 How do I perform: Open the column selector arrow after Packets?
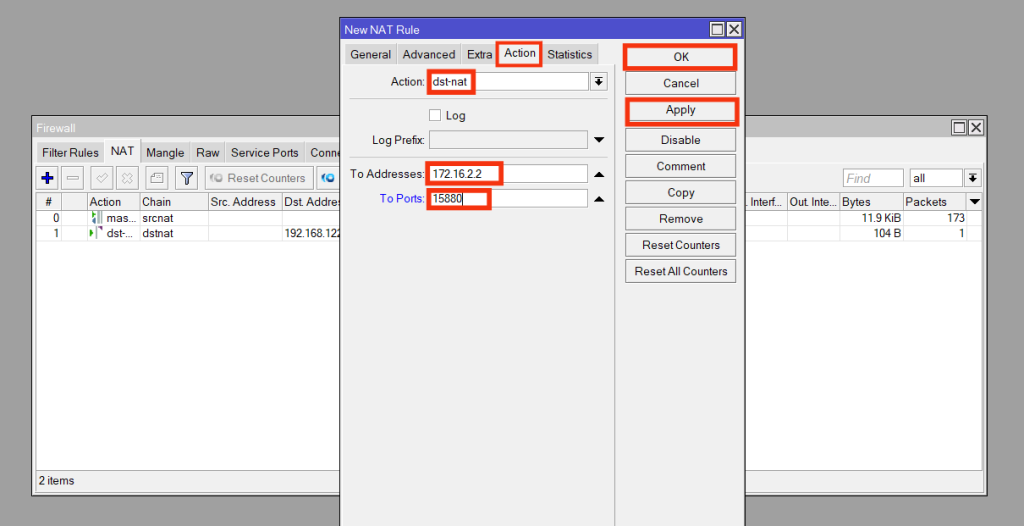(975, 202)
